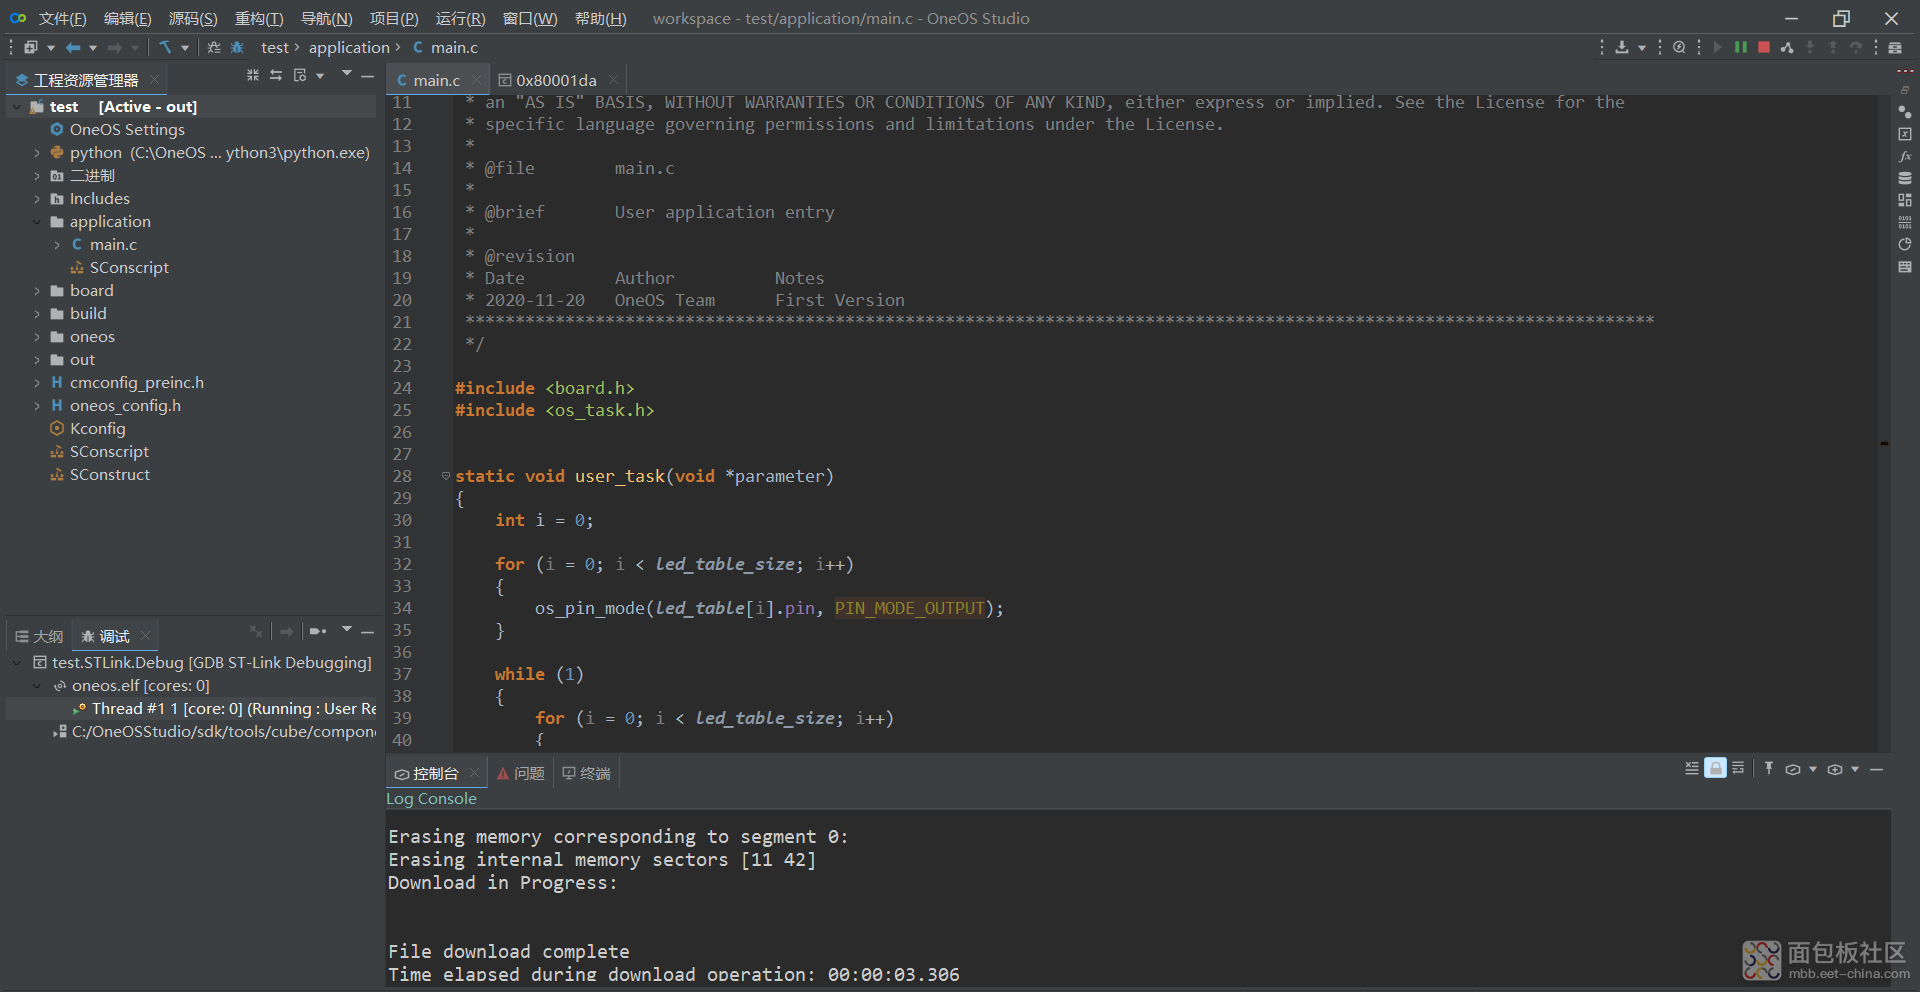Screen dimensions: 1920x992
Task: Click the lightning magnifier search icon
Action: coord(1679,47)
